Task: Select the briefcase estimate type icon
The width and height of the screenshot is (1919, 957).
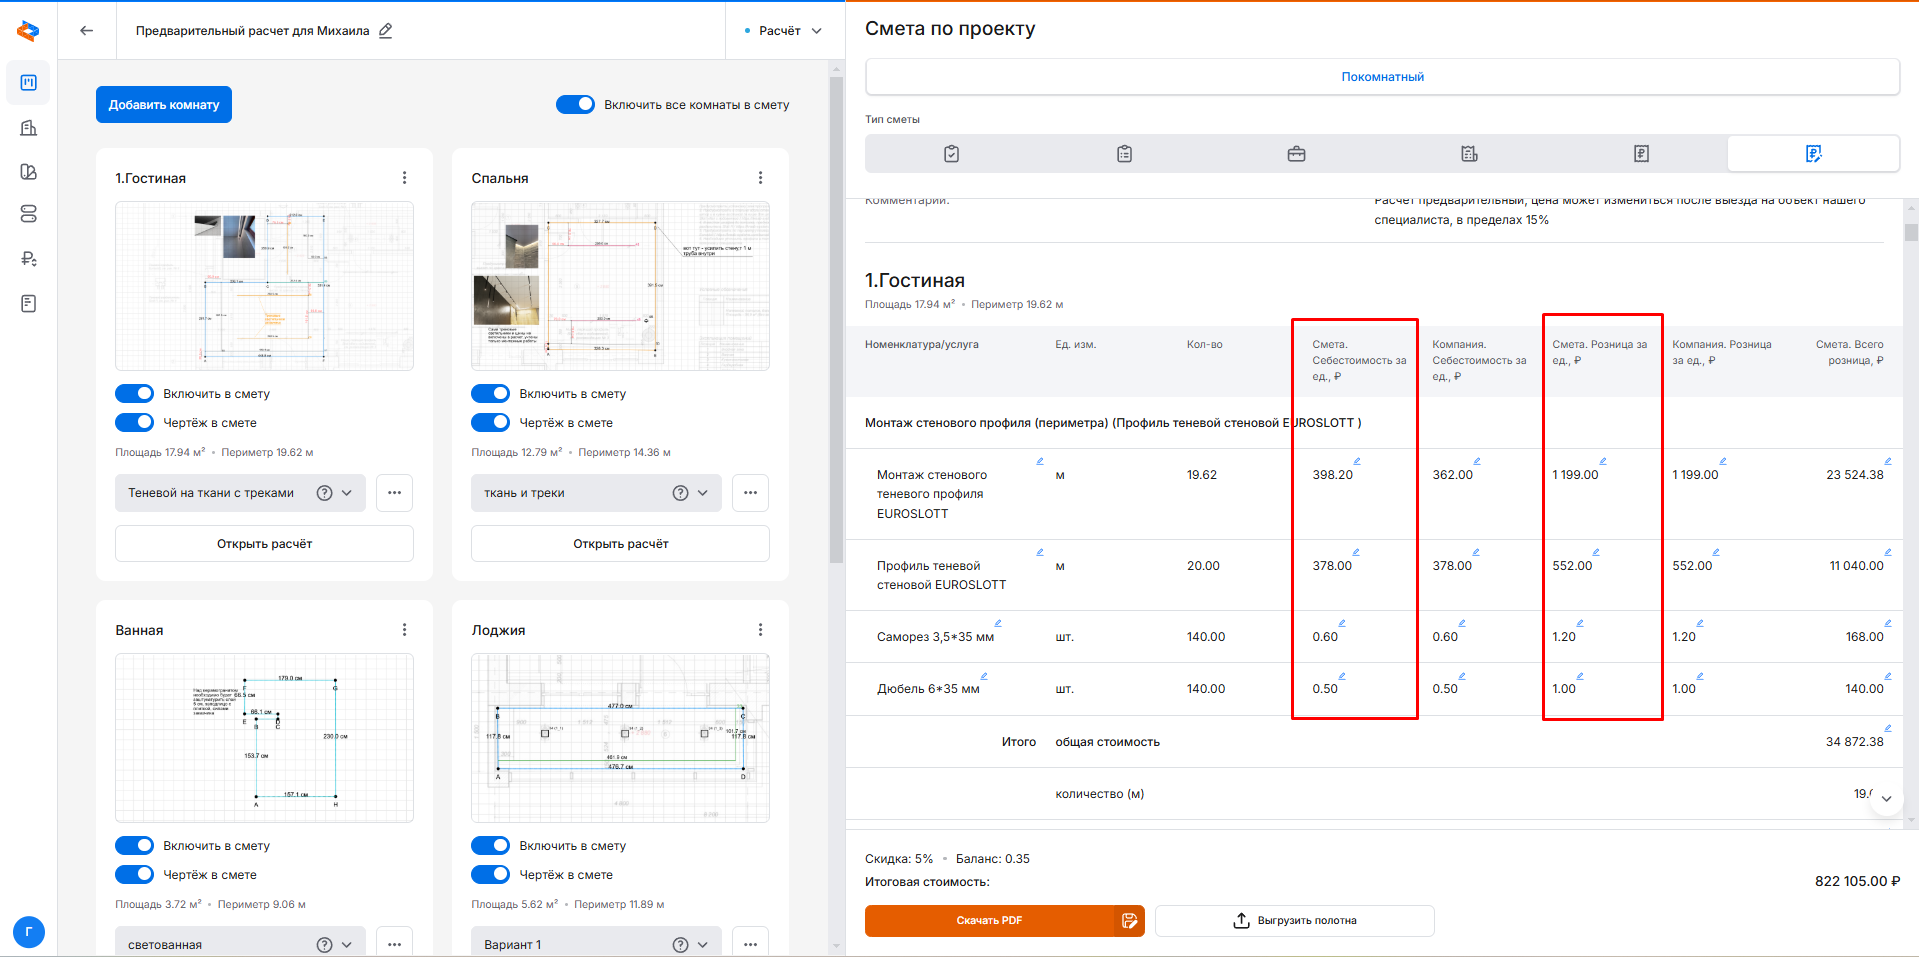Action: pyautogui.click(x=1296, y=154)
